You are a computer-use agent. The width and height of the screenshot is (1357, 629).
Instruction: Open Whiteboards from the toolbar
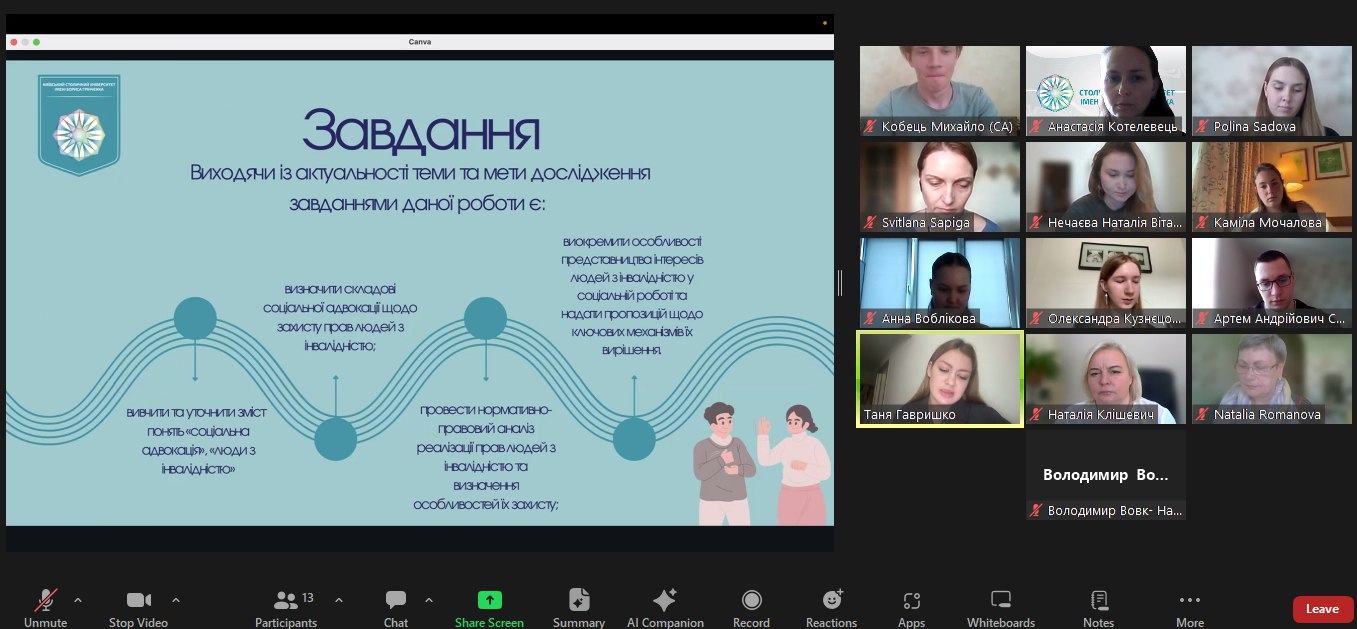pos(1000,600)
